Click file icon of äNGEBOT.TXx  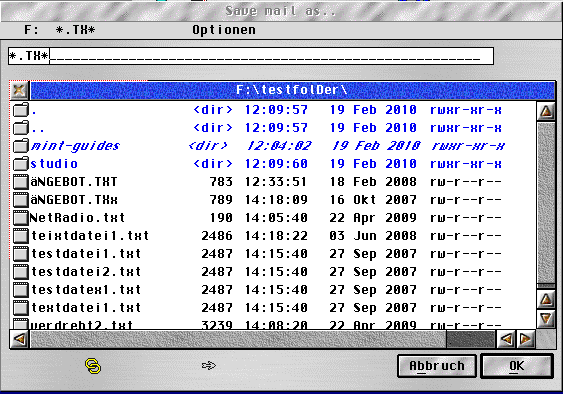tap(20, 200)
